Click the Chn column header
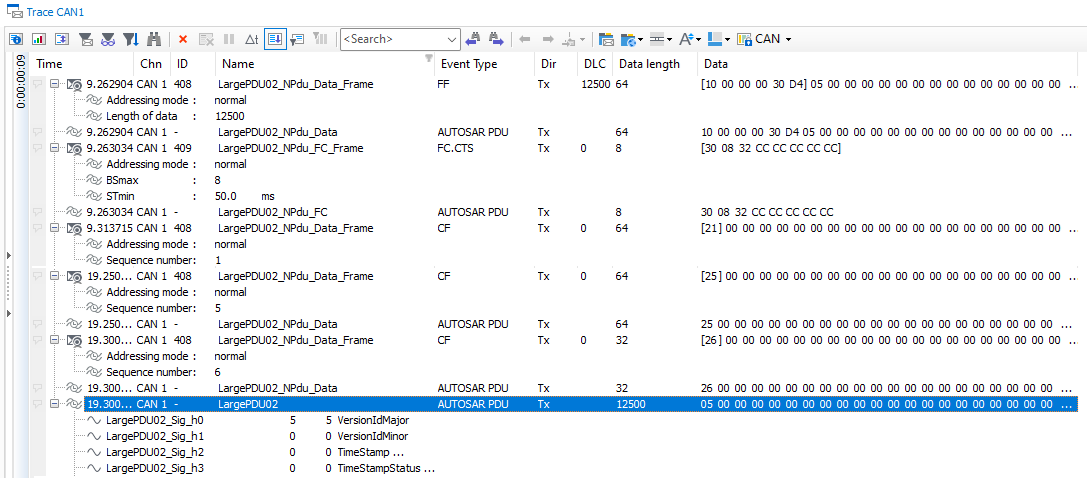Image resolution: width=1087 pixels, height=481 pixels. [x=150, y=64]
